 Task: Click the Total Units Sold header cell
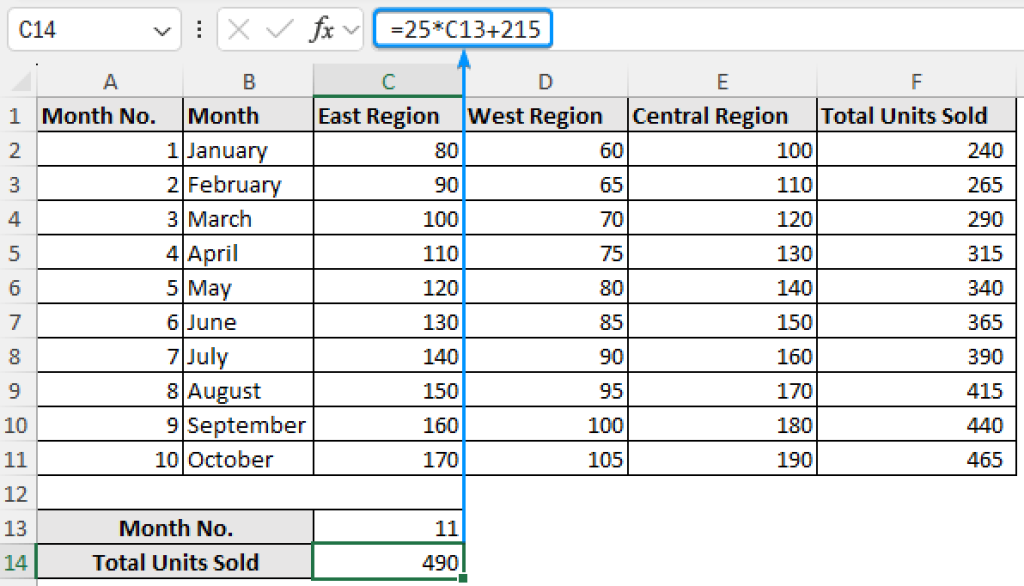tap(916, 115)
